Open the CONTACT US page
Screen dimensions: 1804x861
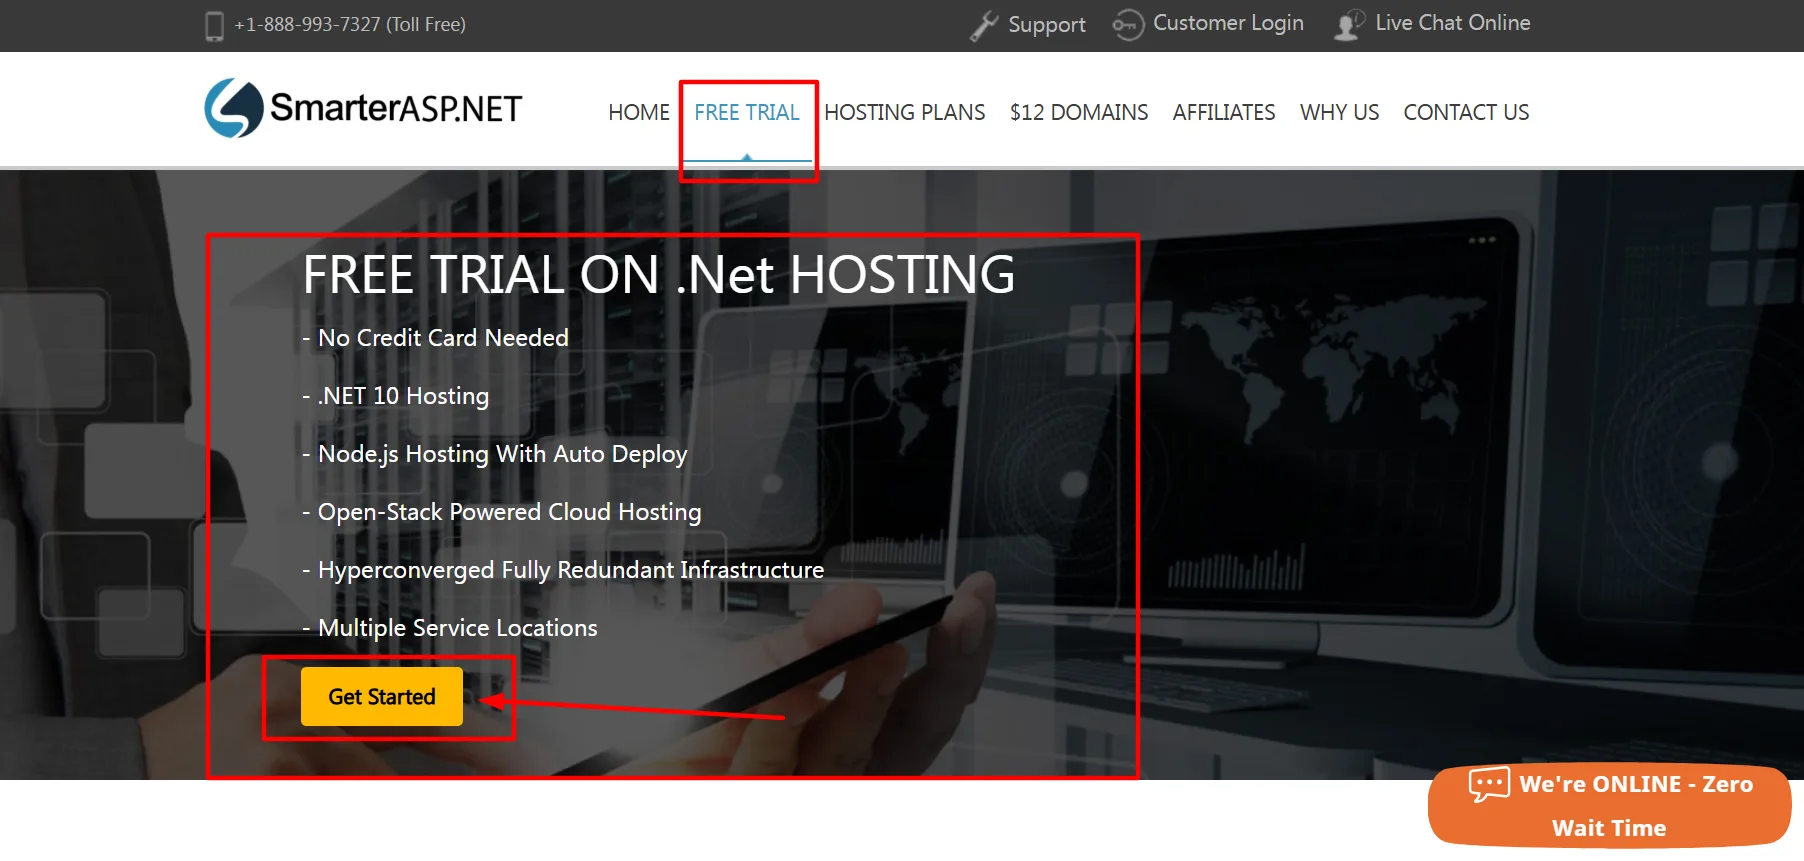click(x=1467, y=112)
